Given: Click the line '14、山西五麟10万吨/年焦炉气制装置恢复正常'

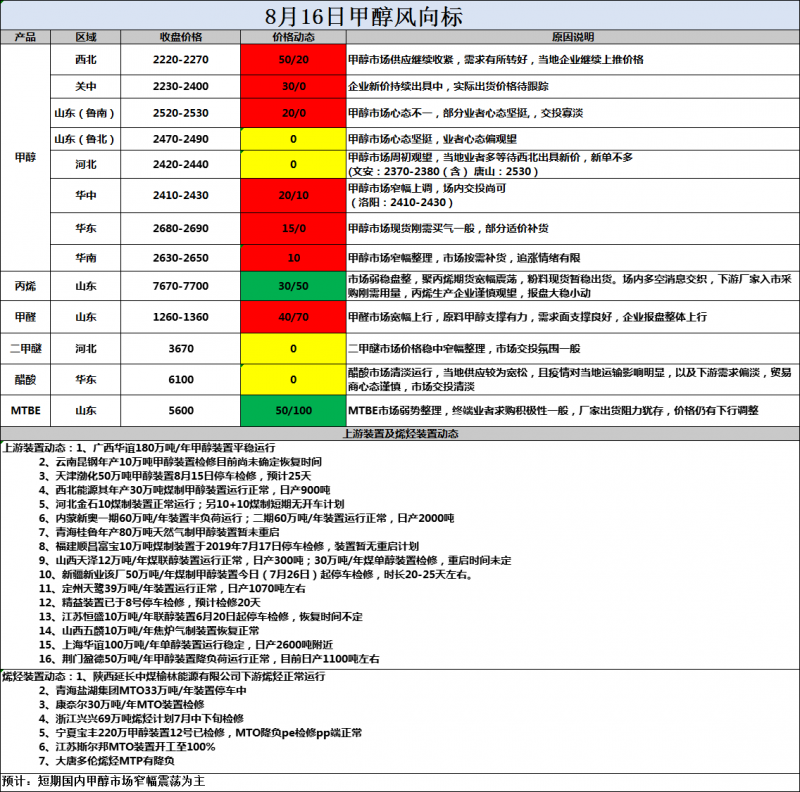Looking at the screenshot, I should (149, 631).
